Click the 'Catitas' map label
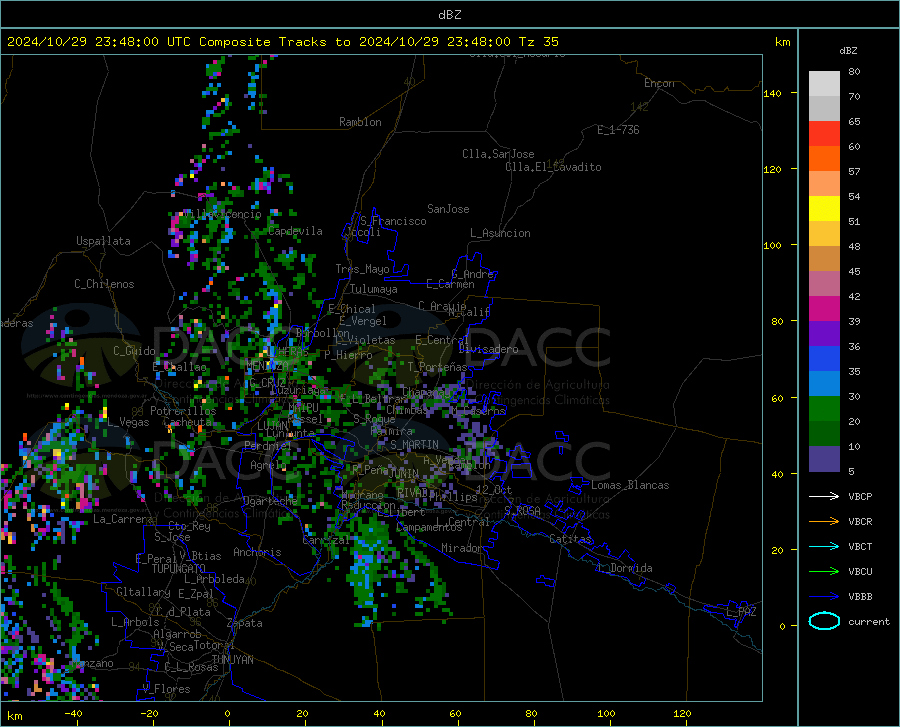The width and height of the screenshot is (900, 727). 570,539
